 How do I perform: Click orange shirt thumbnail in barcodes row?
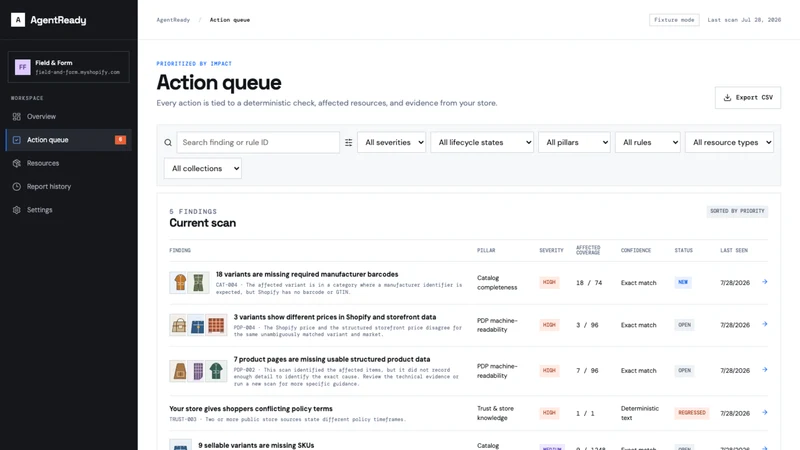[x=180, y=283]
